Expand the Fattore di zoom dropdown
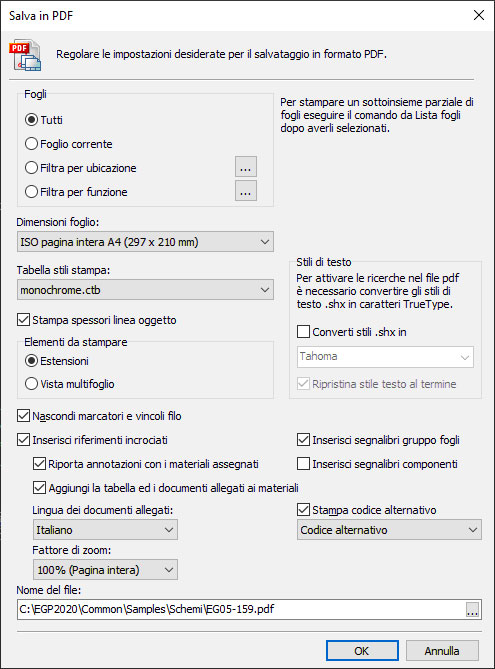Screen dimensions: 495x669 pyautogui.click(x=105, y=570)
